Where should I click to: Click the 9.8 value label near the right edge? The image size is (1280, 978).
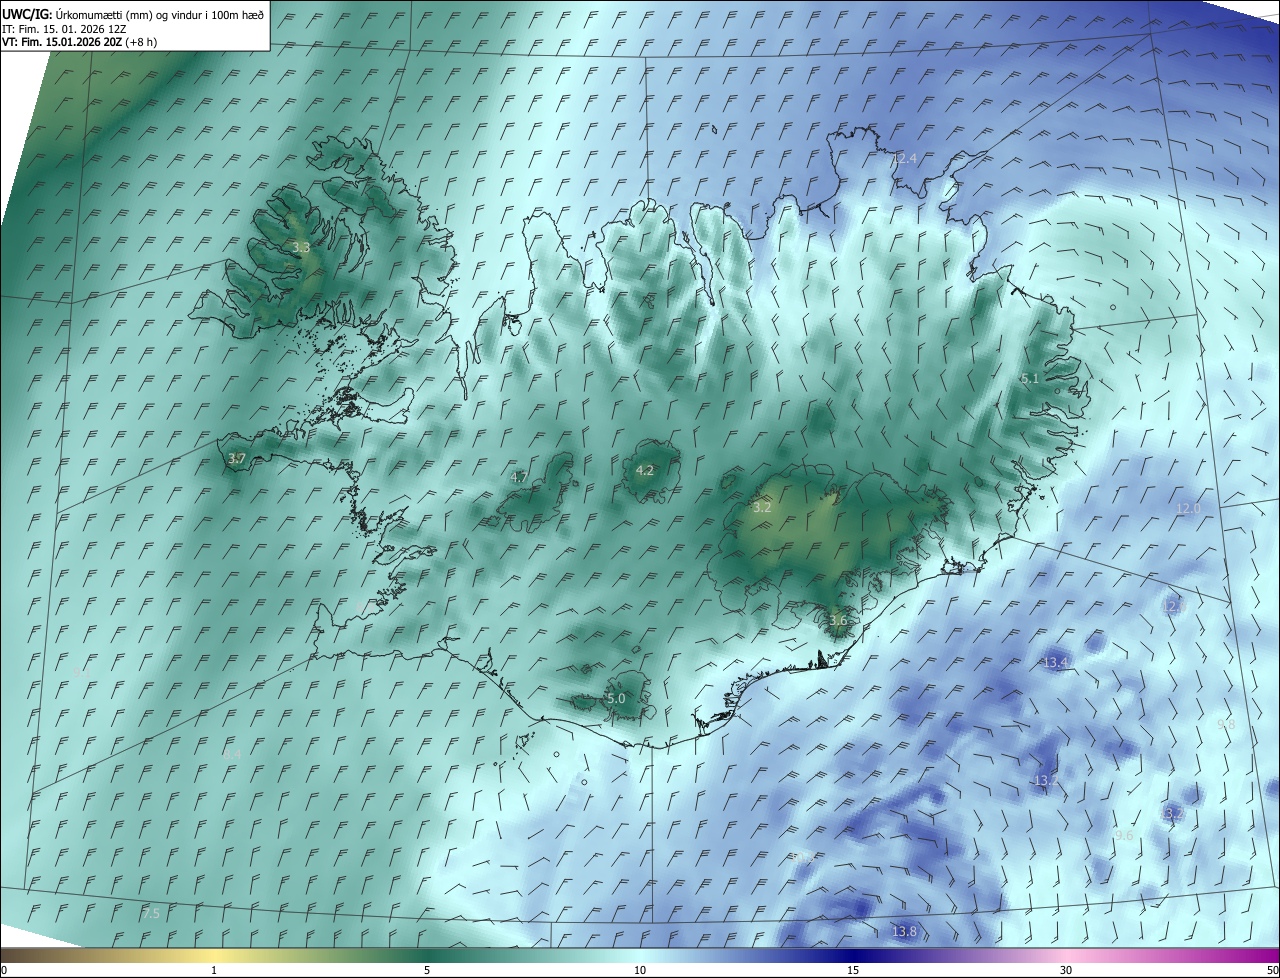[x=1226, y=724]
